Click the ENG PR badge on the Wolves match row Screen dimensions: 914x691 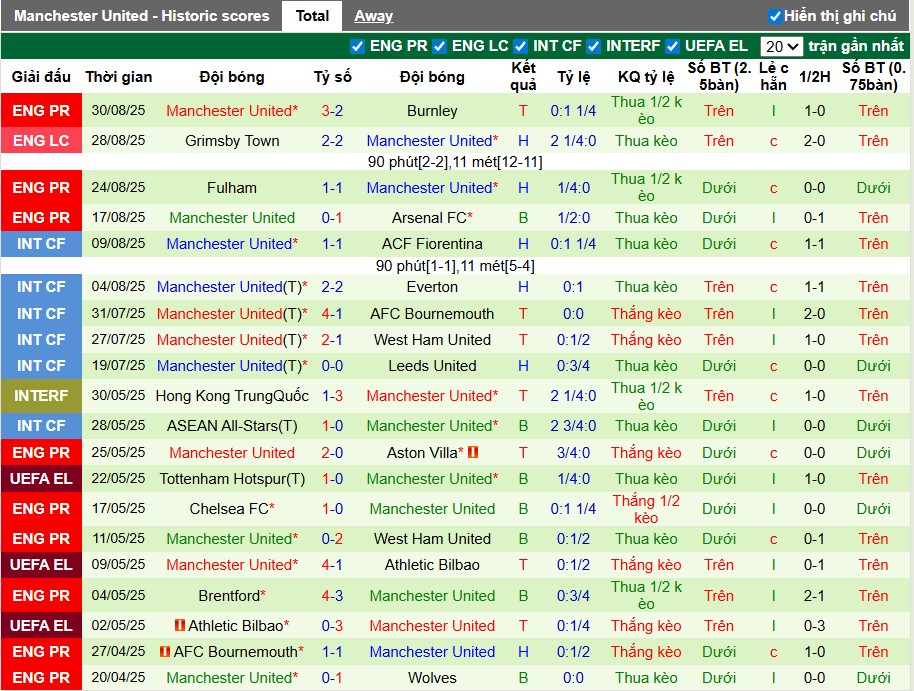tap(40, 677)
